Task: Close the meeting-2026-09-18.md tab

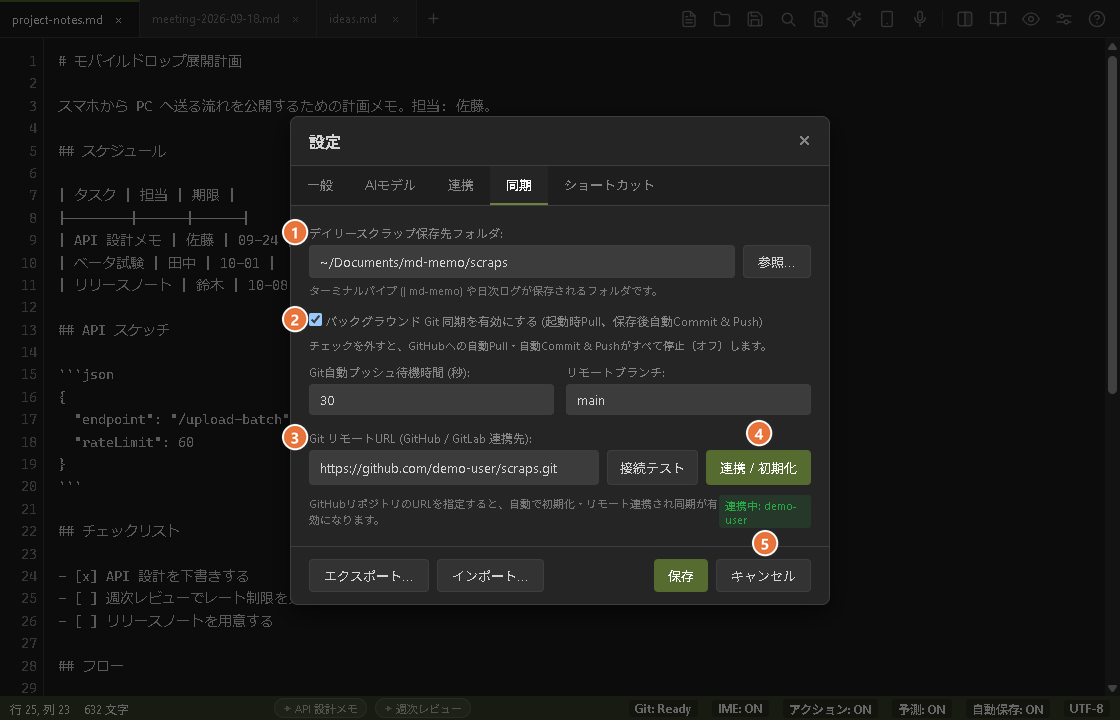Action: click(295, 20)
